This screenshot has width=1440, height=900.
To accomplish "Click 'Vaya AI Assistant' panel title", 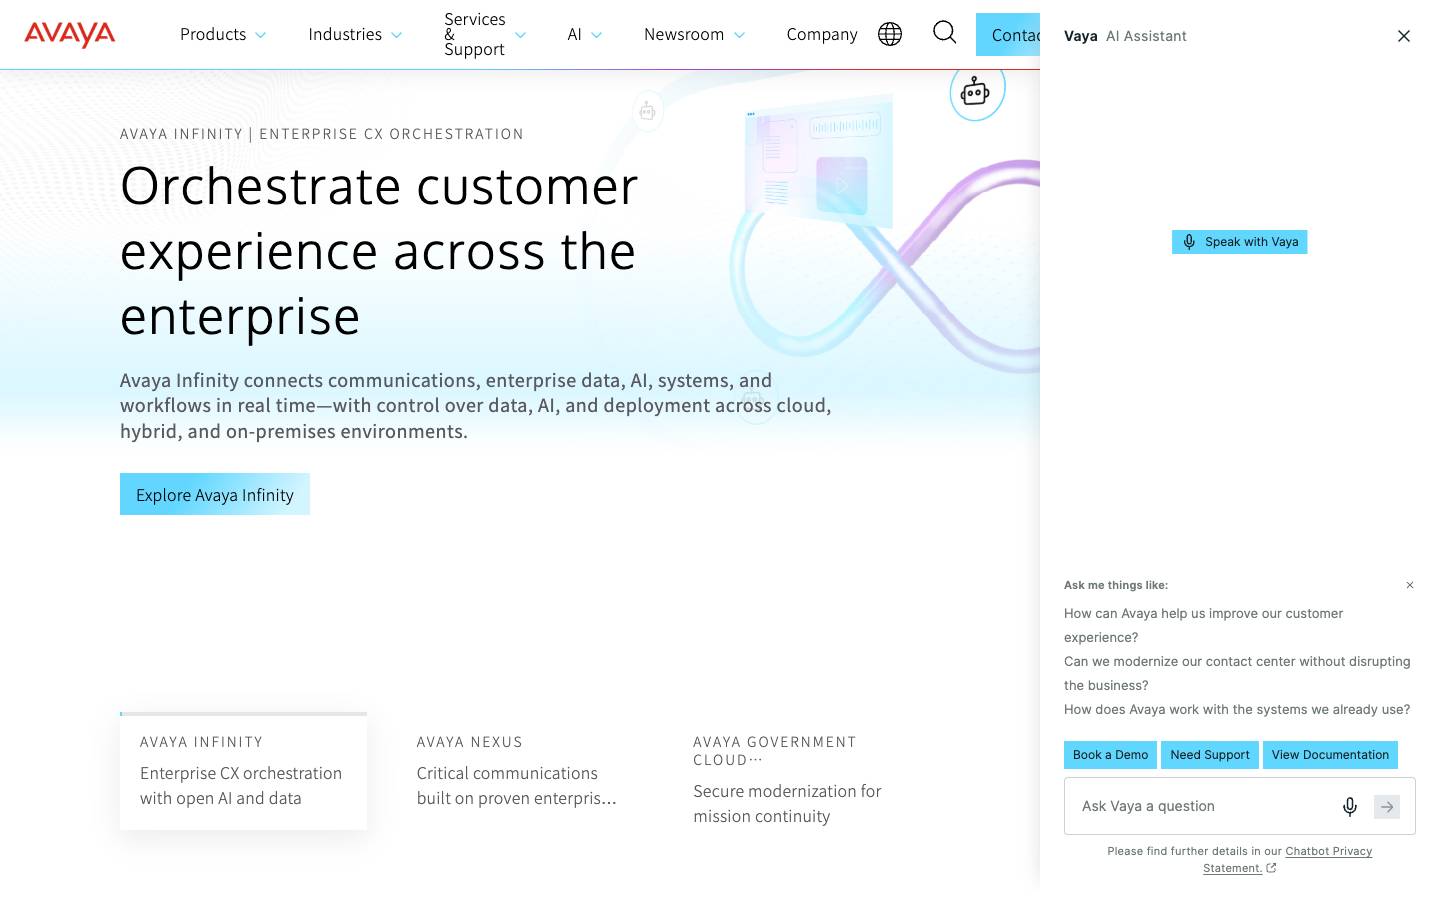I will [1125, 36].
